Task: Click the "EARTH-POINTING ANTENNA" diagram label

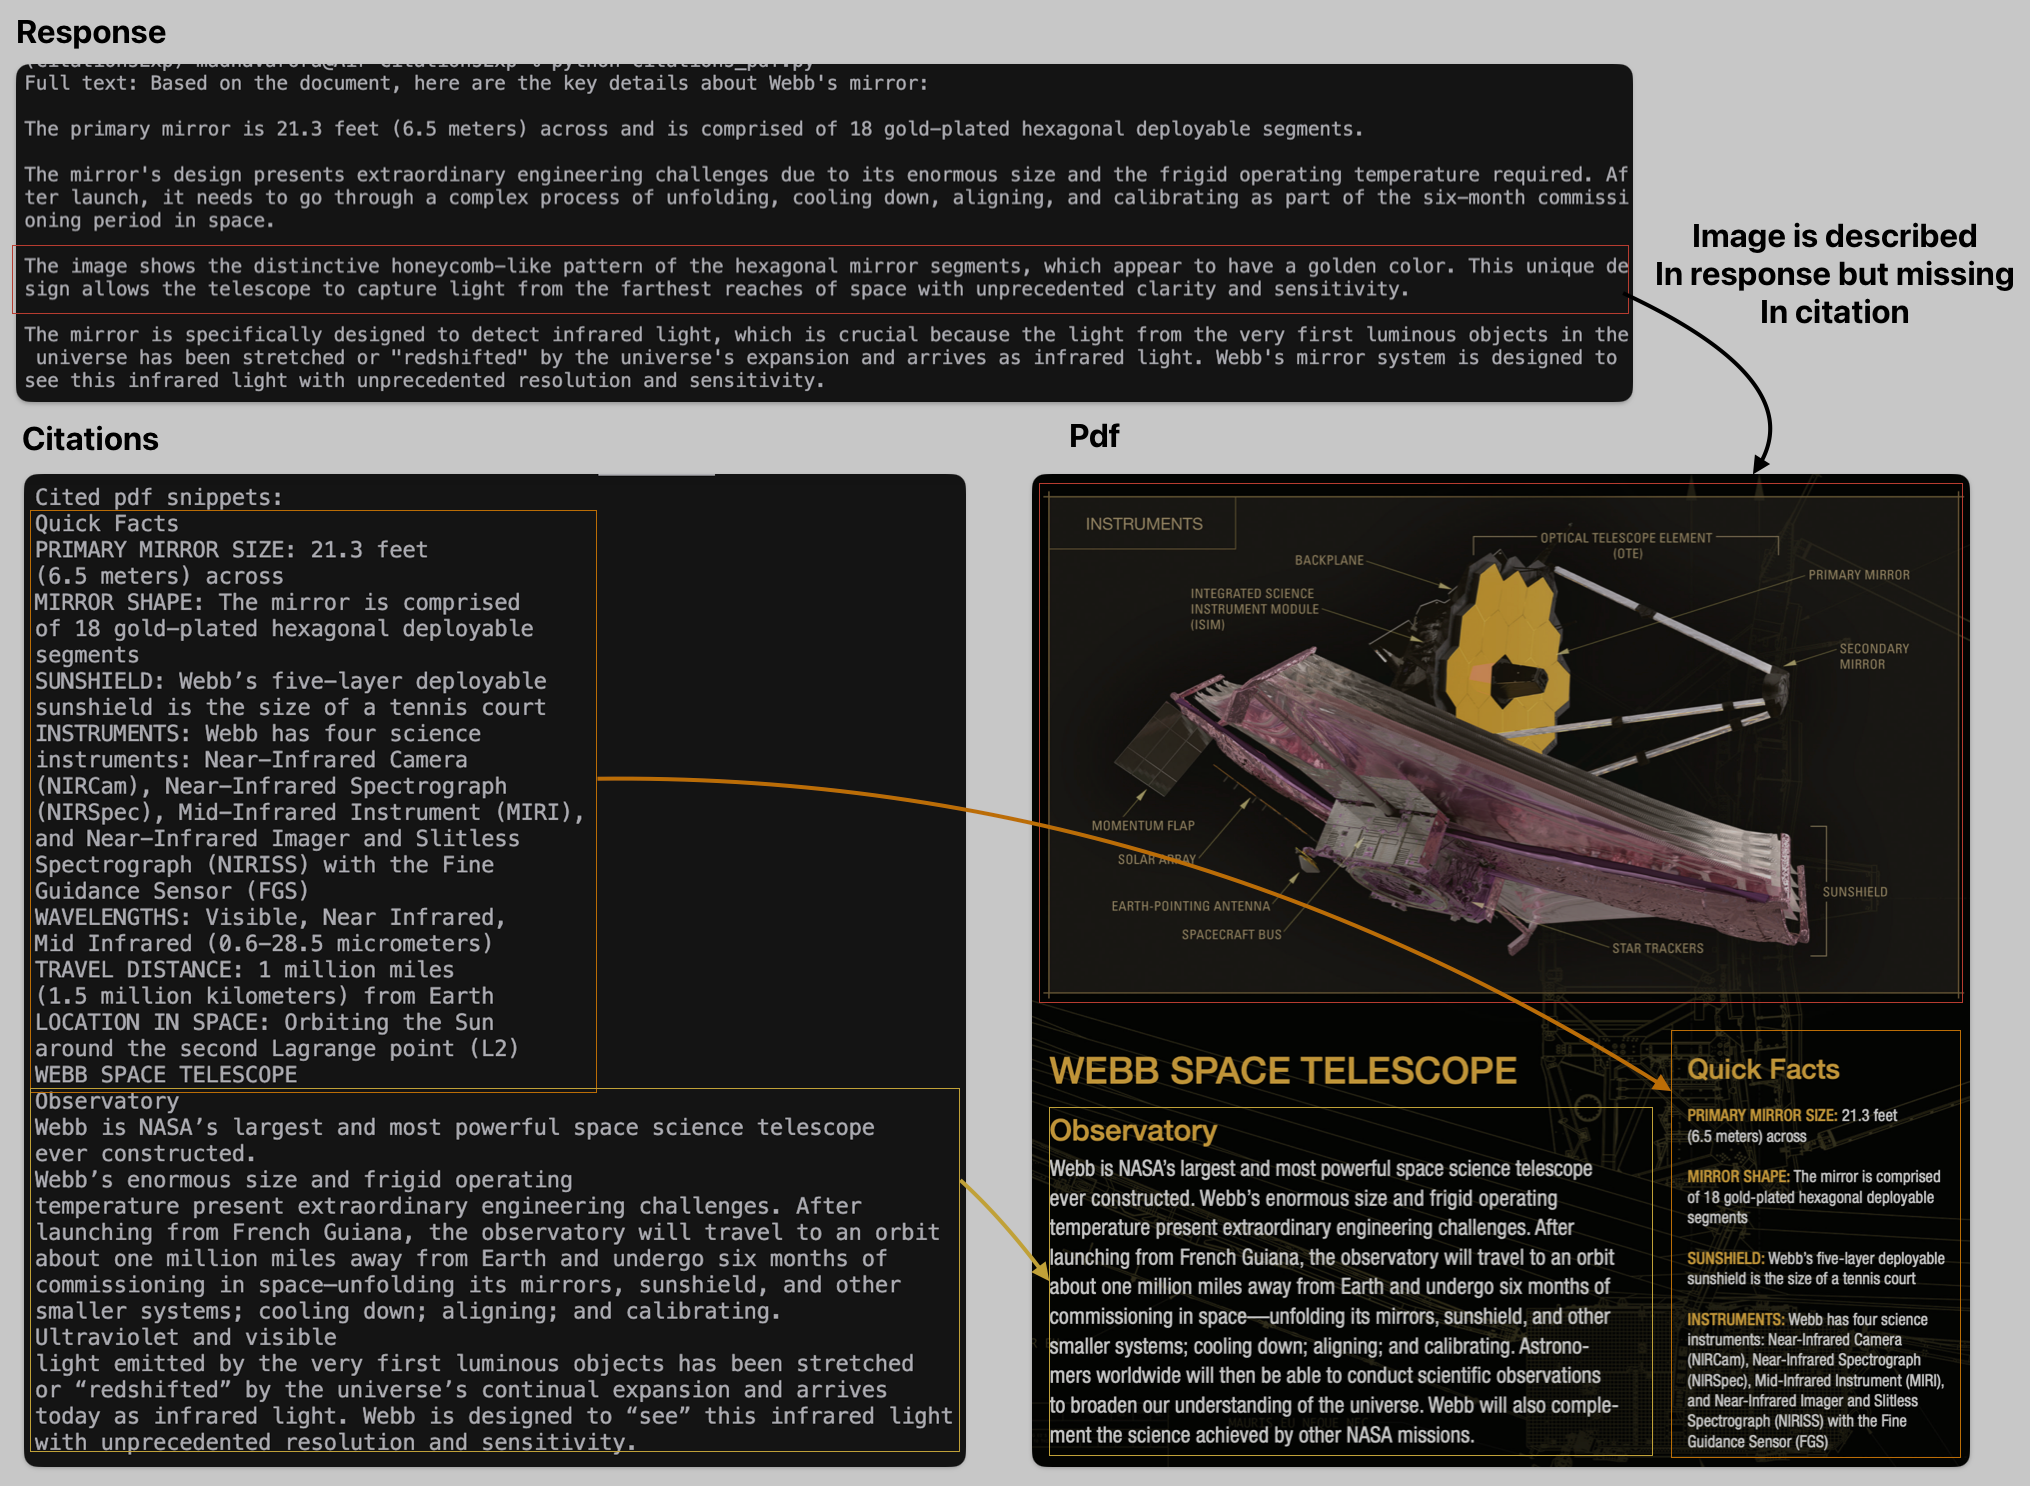Action: click(1190, 906)
